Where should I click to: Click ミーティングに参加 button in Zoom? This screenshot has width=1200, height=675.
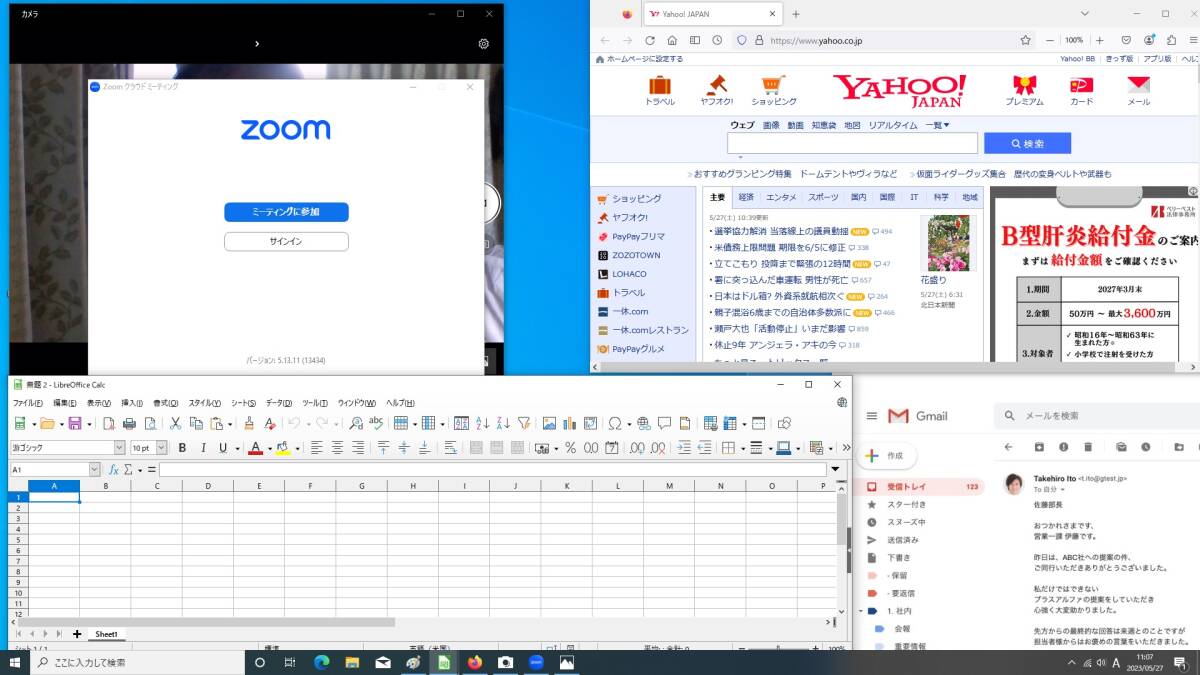click(x=286, y=212)
